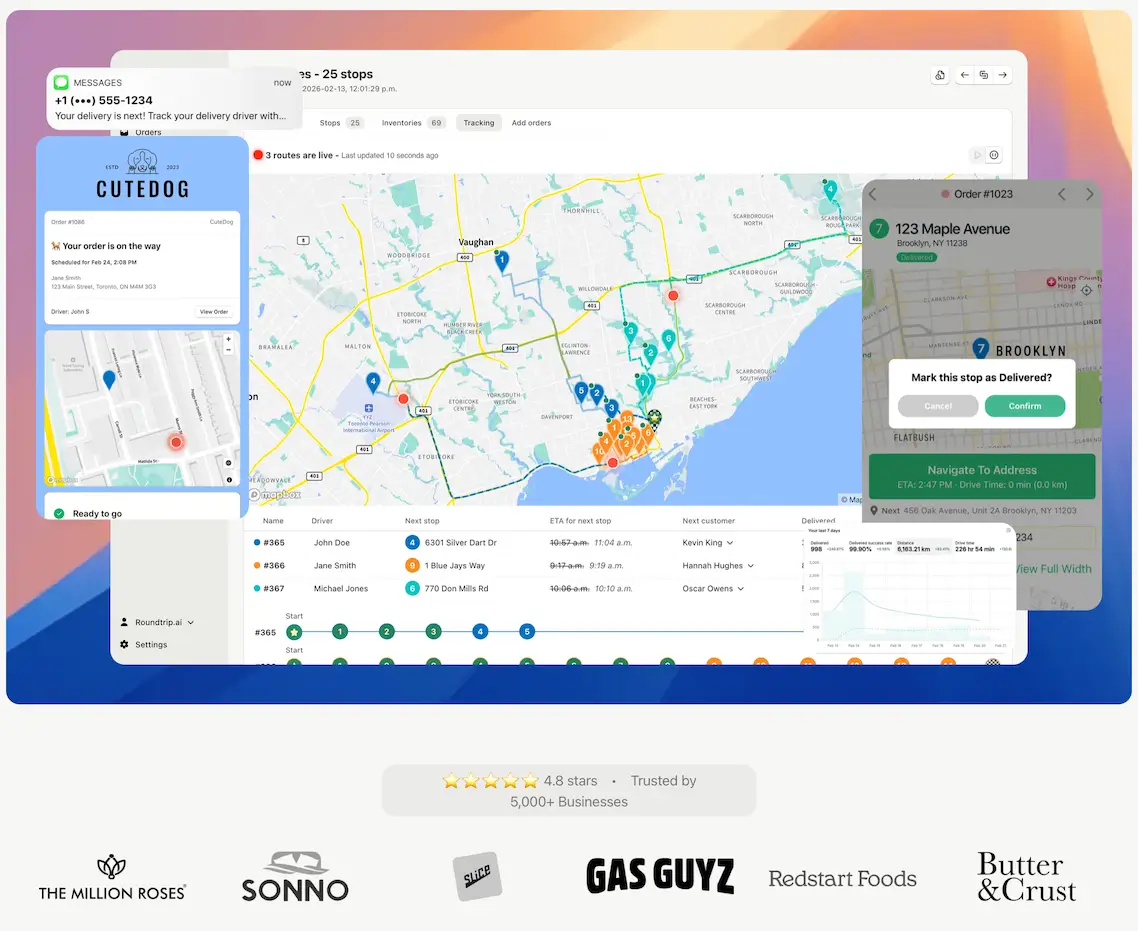The image size is (1138, 931).
Task: Expand Kevin King next customer dropdown
Action: 729,543
